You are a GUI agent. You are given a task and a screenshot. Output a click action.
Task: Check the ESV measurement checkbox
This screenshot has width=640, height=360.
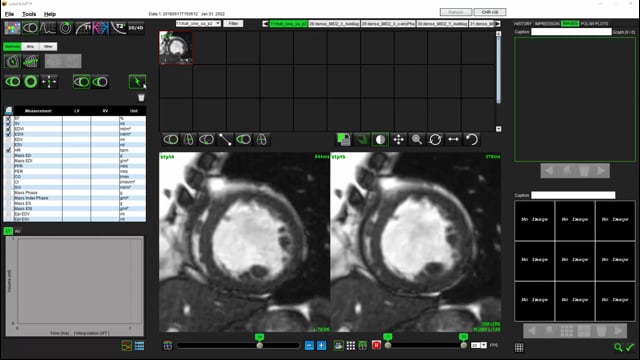coord(8,144)
